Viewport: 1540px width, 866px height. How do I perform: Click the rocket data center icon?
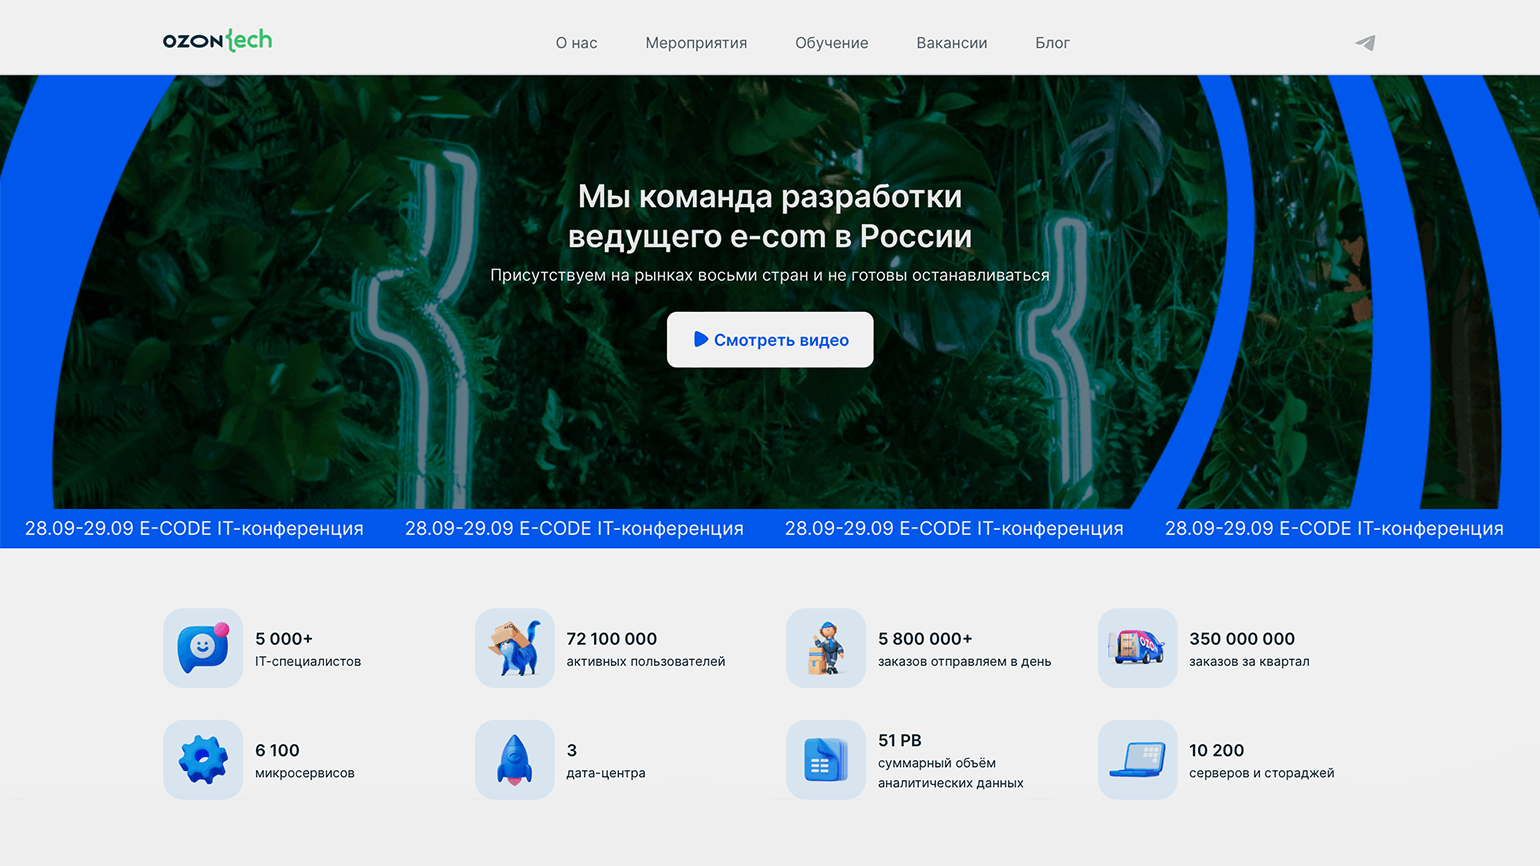[x=514, y=760]
